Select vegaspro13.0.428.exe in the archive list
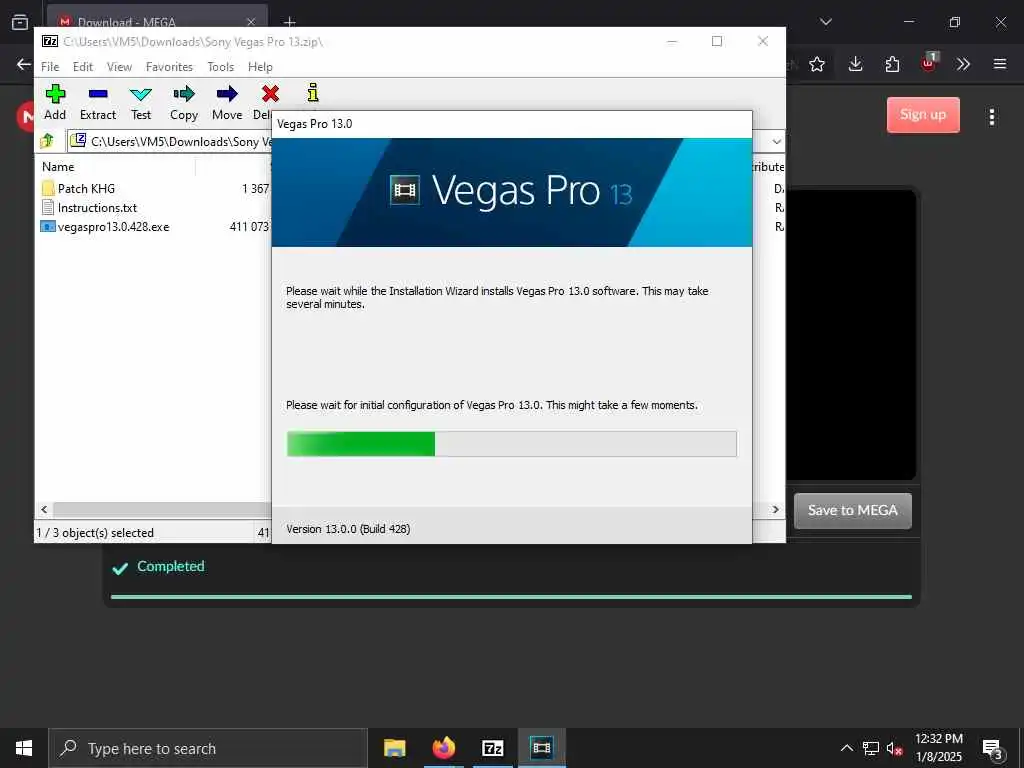 click(x=113, y=227)
